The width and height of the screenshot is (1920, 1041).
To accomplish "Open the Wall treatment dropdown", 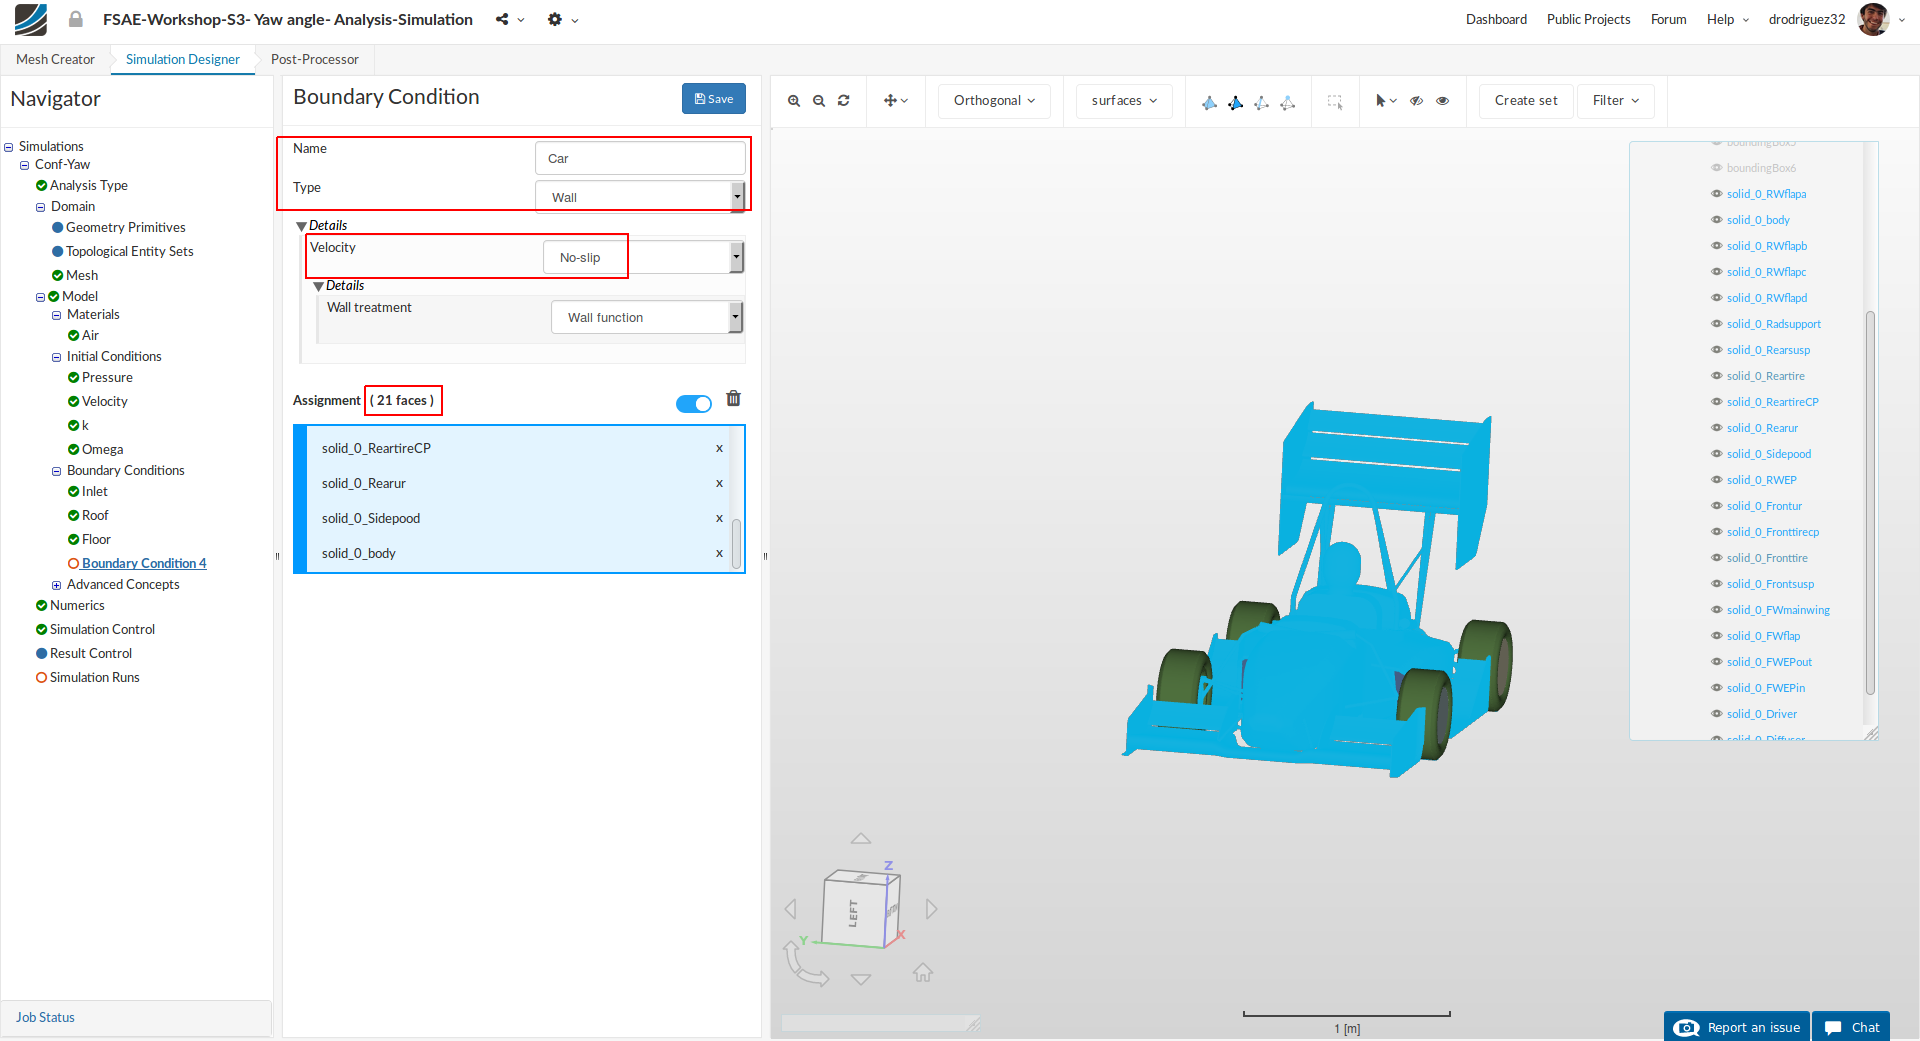I will pyautogui.click(x=647, y=317).
